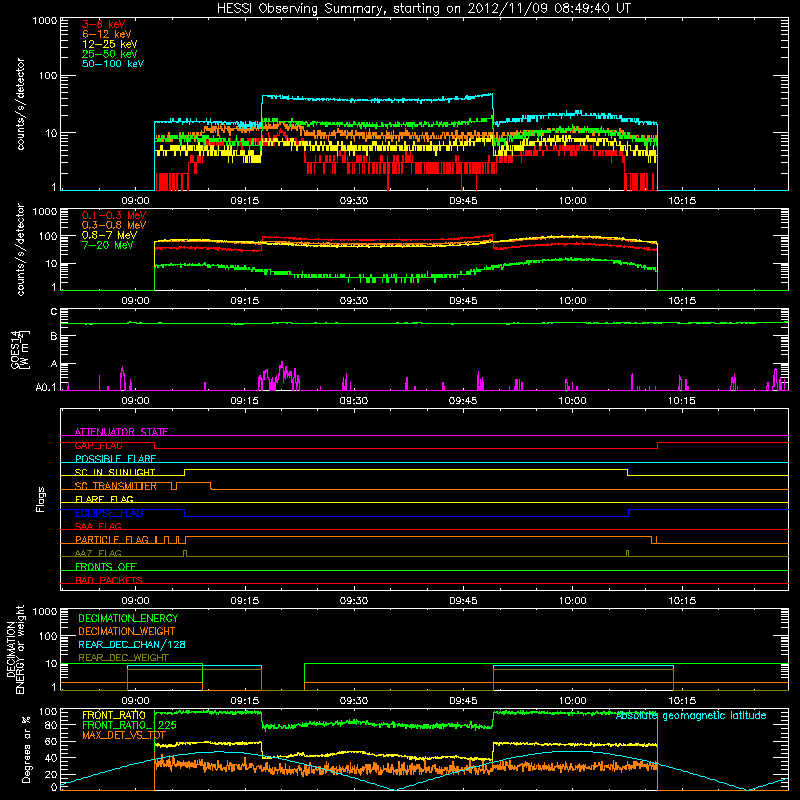Pick the PARTICLE_FLAG label

(x=112, y=539)
